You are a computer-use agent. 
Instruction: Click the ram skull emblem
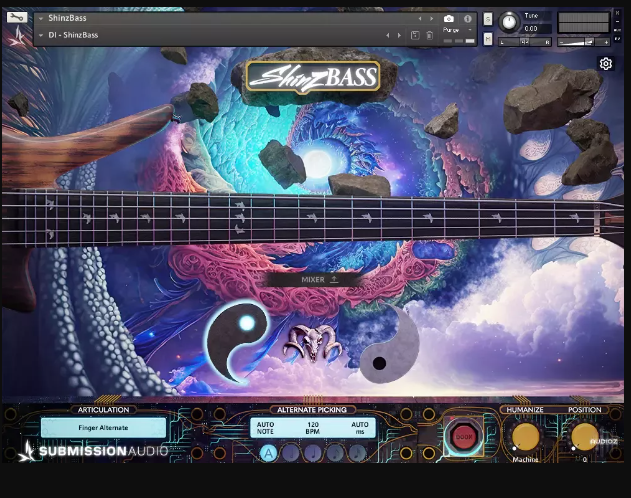(x=313, y=343)
